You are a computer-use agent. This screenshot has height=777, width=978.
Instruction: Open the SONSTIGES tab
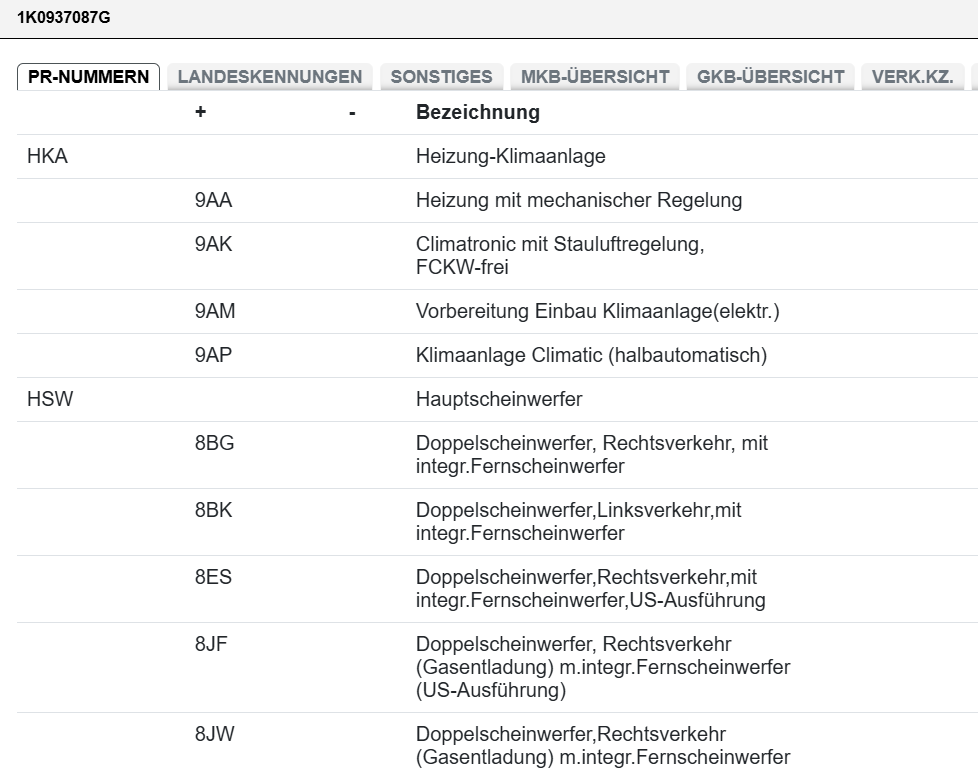tap(441, 76)
